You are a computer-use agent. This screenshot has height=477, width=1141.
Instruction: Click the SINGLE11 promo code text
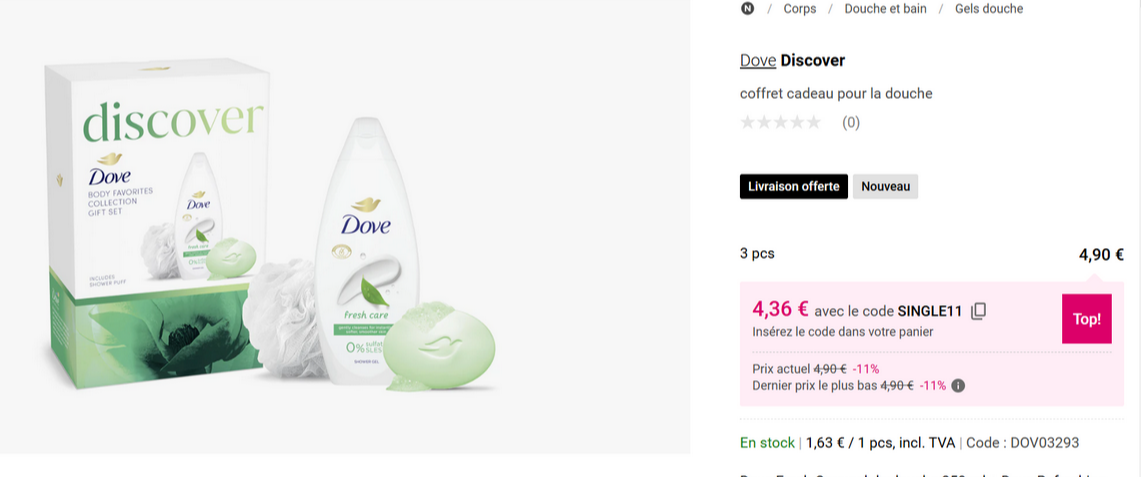929,311
